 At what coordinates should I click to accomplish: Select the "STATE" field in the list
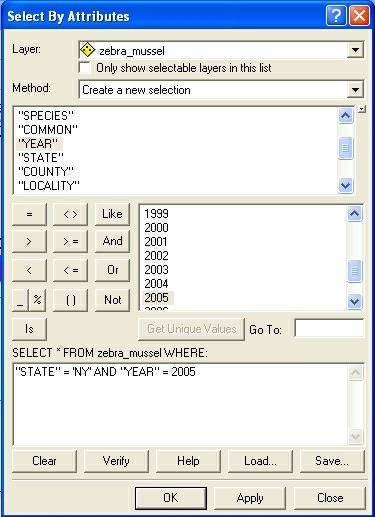41,158
